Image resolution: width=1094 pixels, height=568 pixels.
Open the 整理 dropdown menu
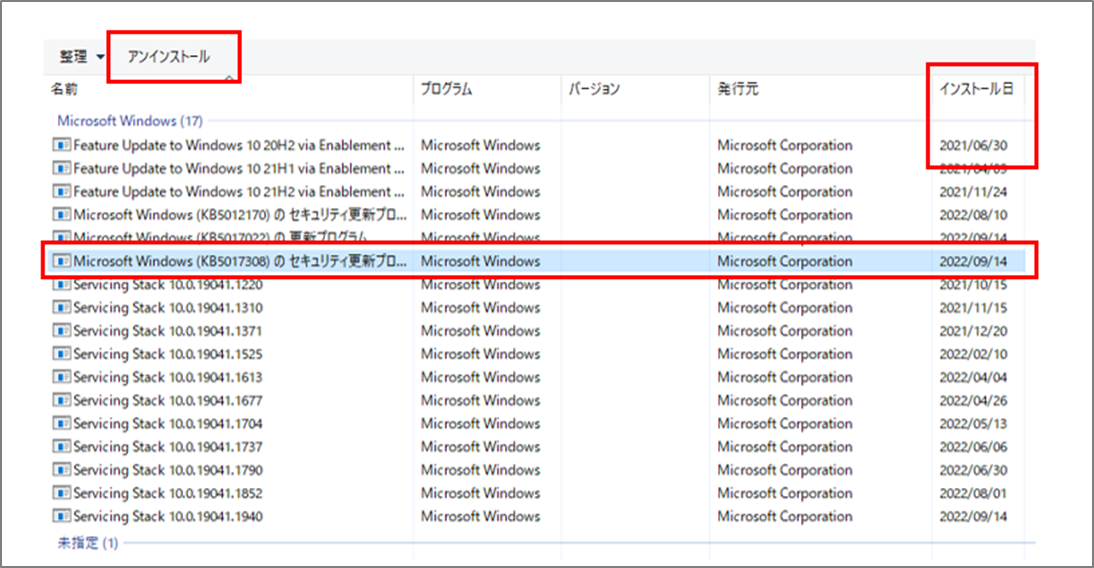pos(81,57)
